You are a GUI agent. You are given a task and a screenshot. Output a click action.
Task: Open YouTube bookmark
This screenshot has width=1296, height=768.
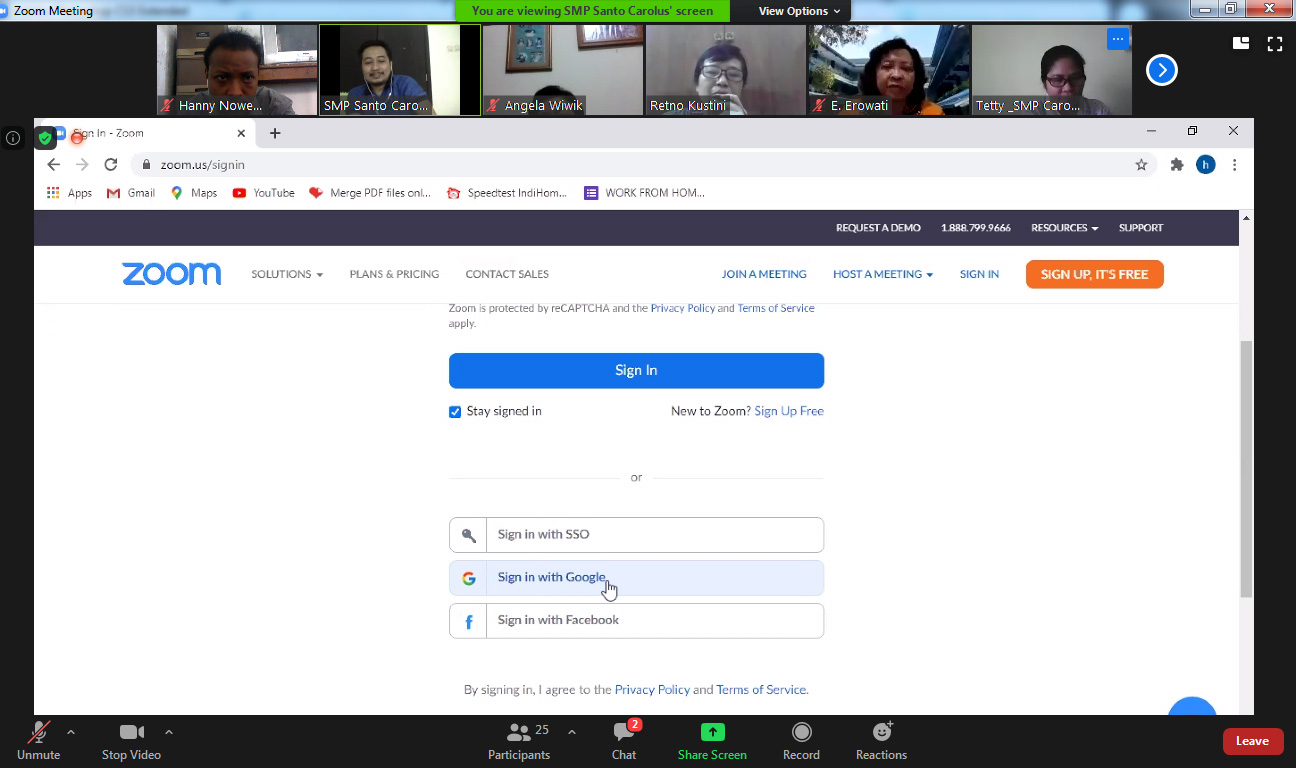click(263, 193)
